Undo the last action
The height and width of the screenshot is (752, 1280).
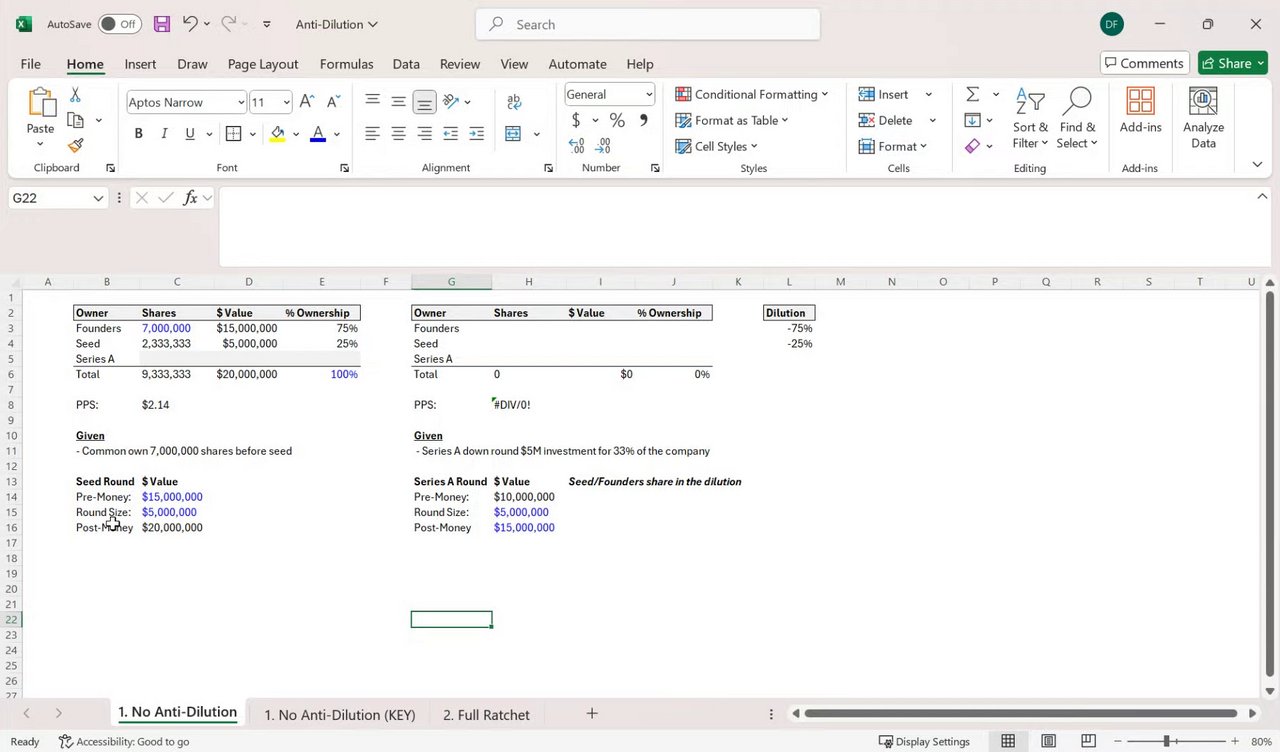pyautogui.click(x=190, y=24)
